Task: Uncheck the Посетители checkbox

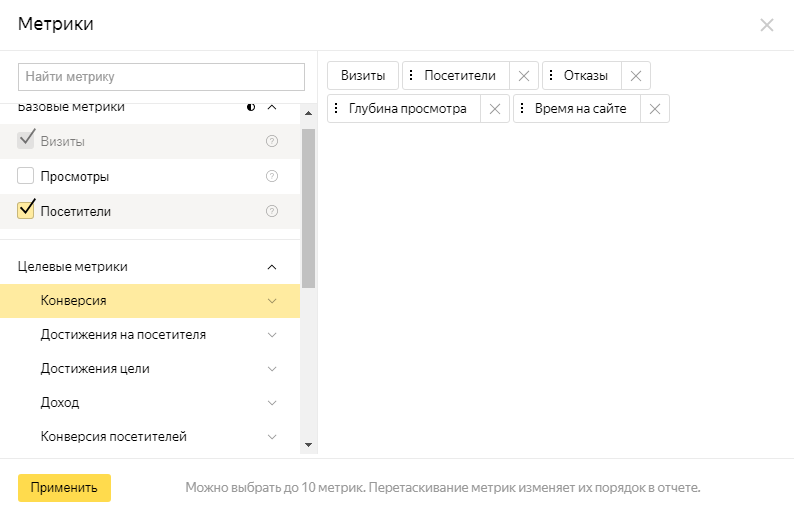Action: click(26, 211)
